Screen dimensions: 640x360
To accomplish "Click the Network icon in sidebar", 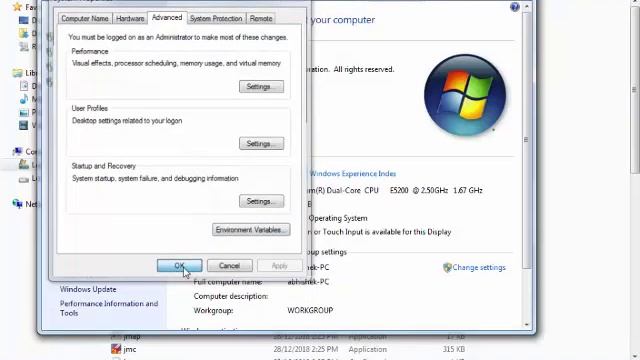I will pyautogui.click(x=17, y=204).
